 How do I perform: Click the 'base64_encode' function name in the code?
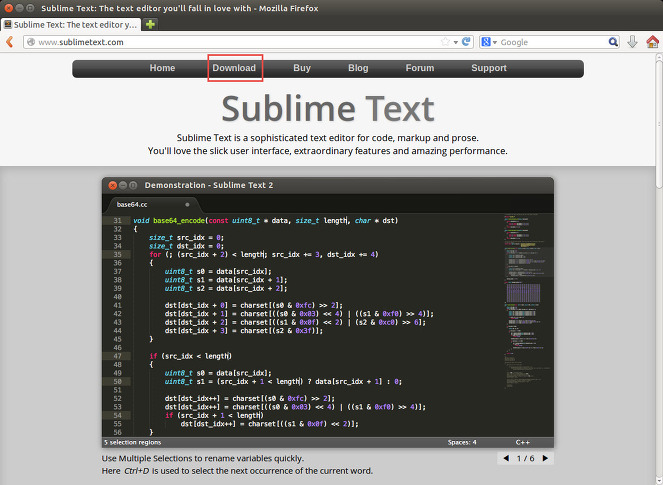coord(179,221)
